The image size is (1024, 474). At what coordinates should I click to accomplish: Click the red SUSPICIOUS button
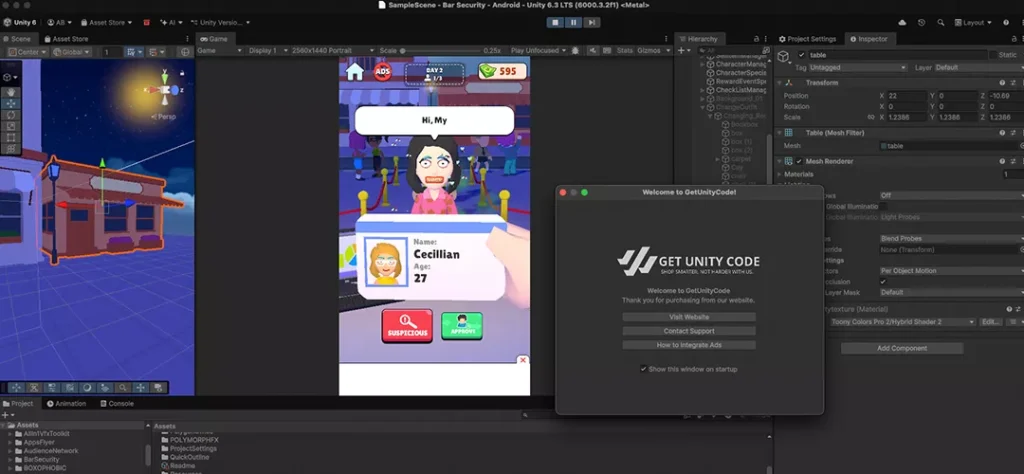click(408, 326)
